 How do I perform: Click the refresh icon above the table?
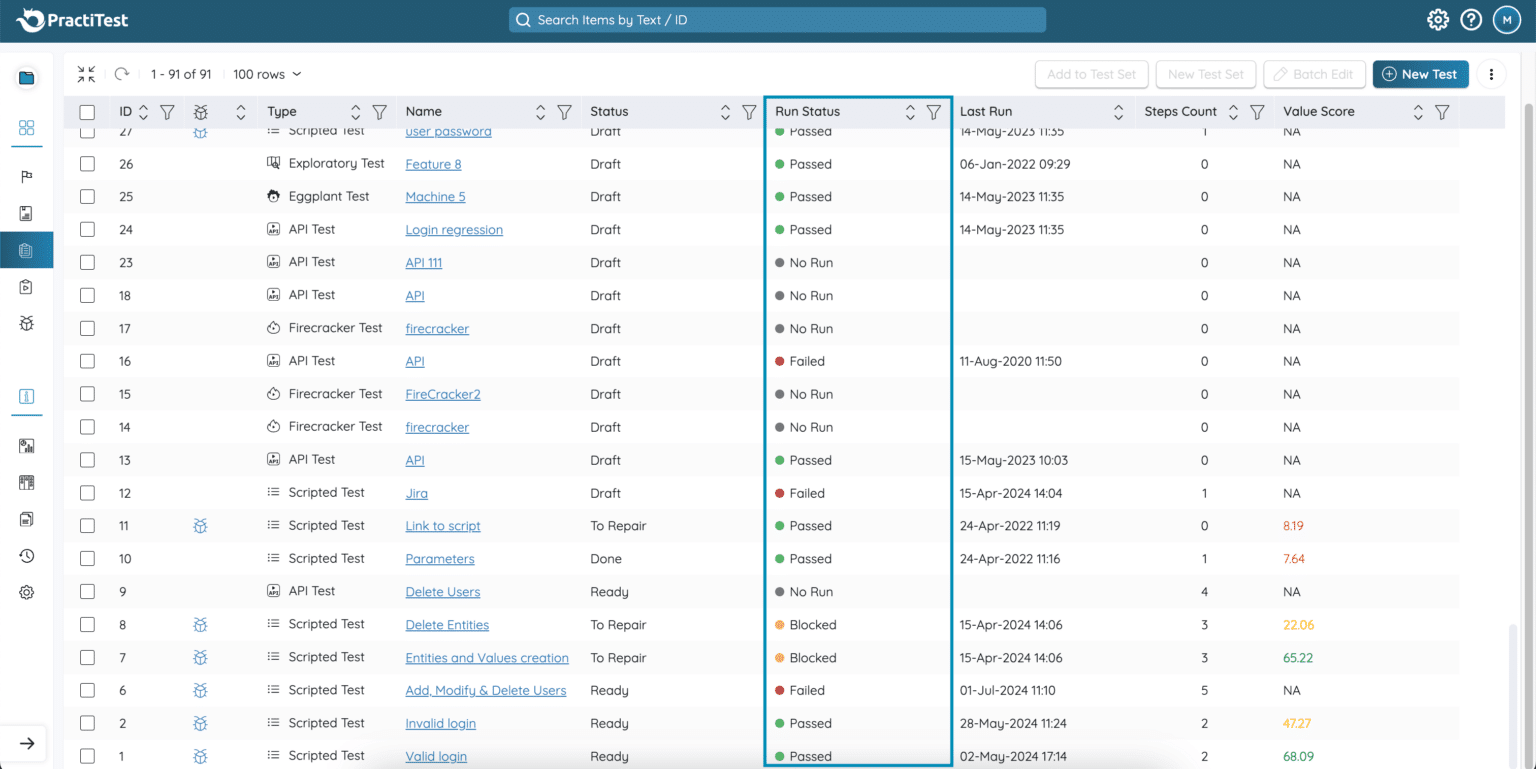(x=122, y=74)
